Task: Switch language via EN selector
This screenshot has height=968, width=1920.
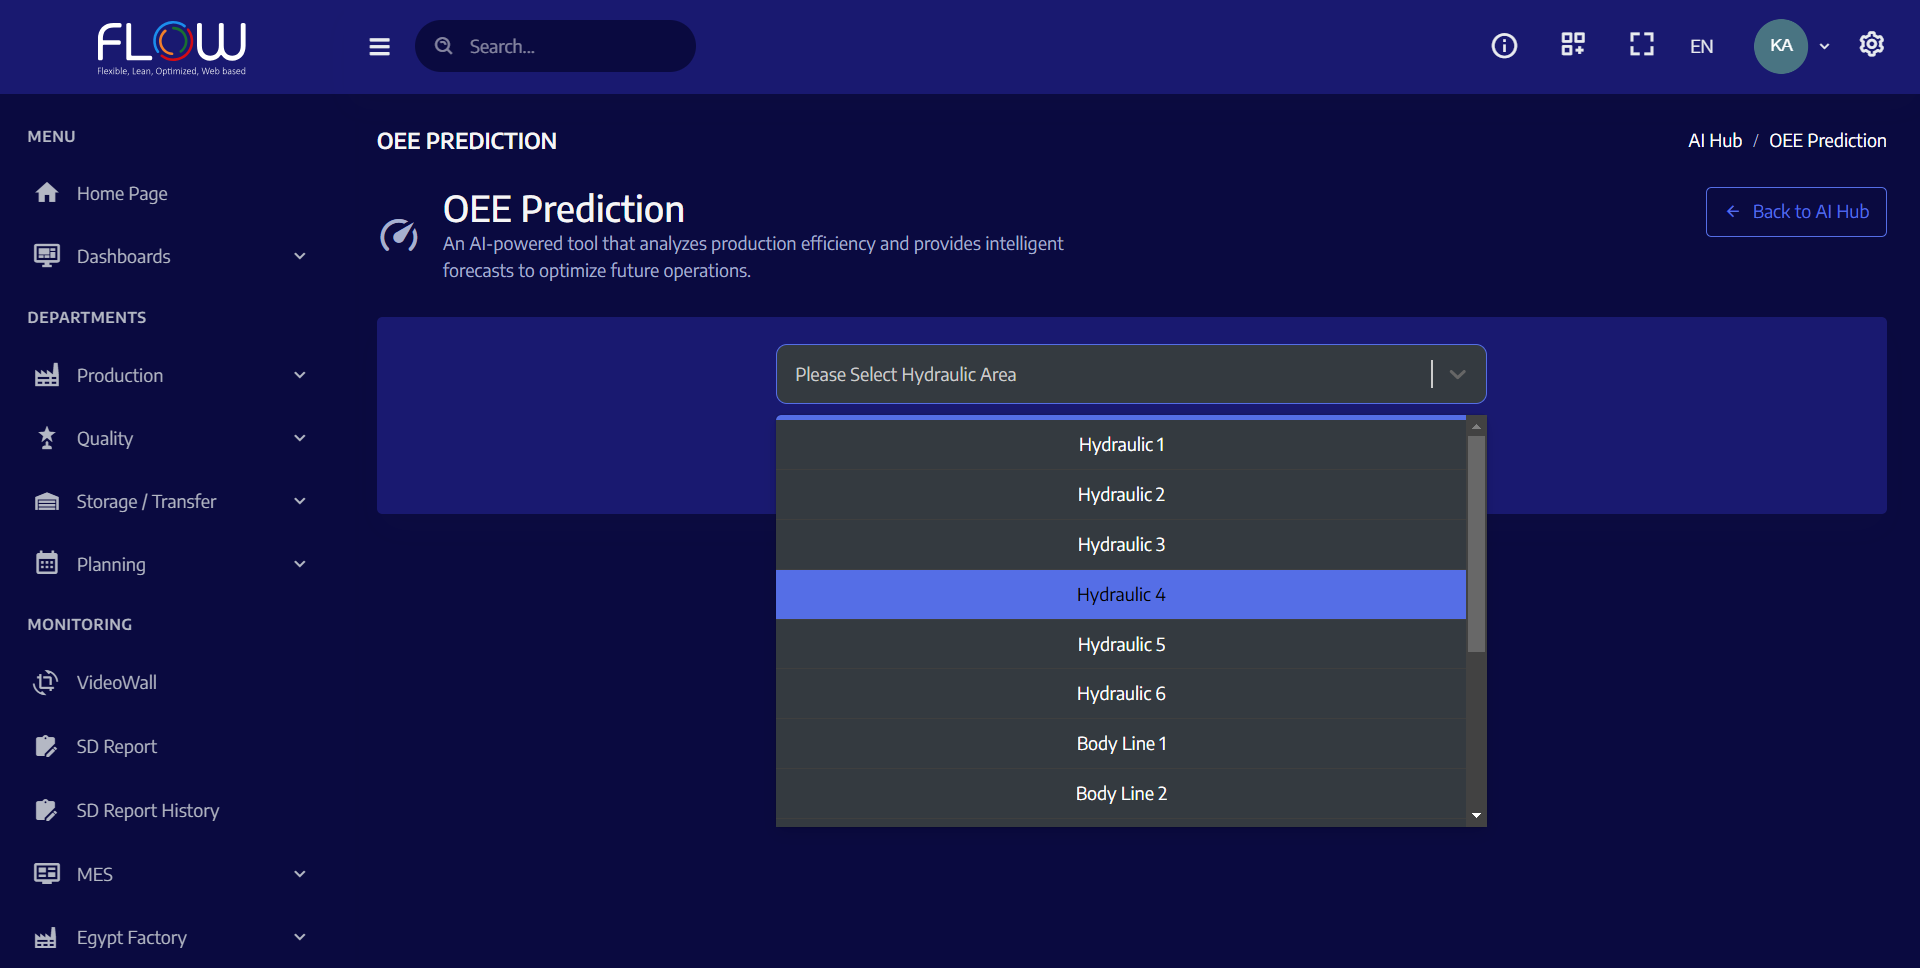Action: (1701, 47)
